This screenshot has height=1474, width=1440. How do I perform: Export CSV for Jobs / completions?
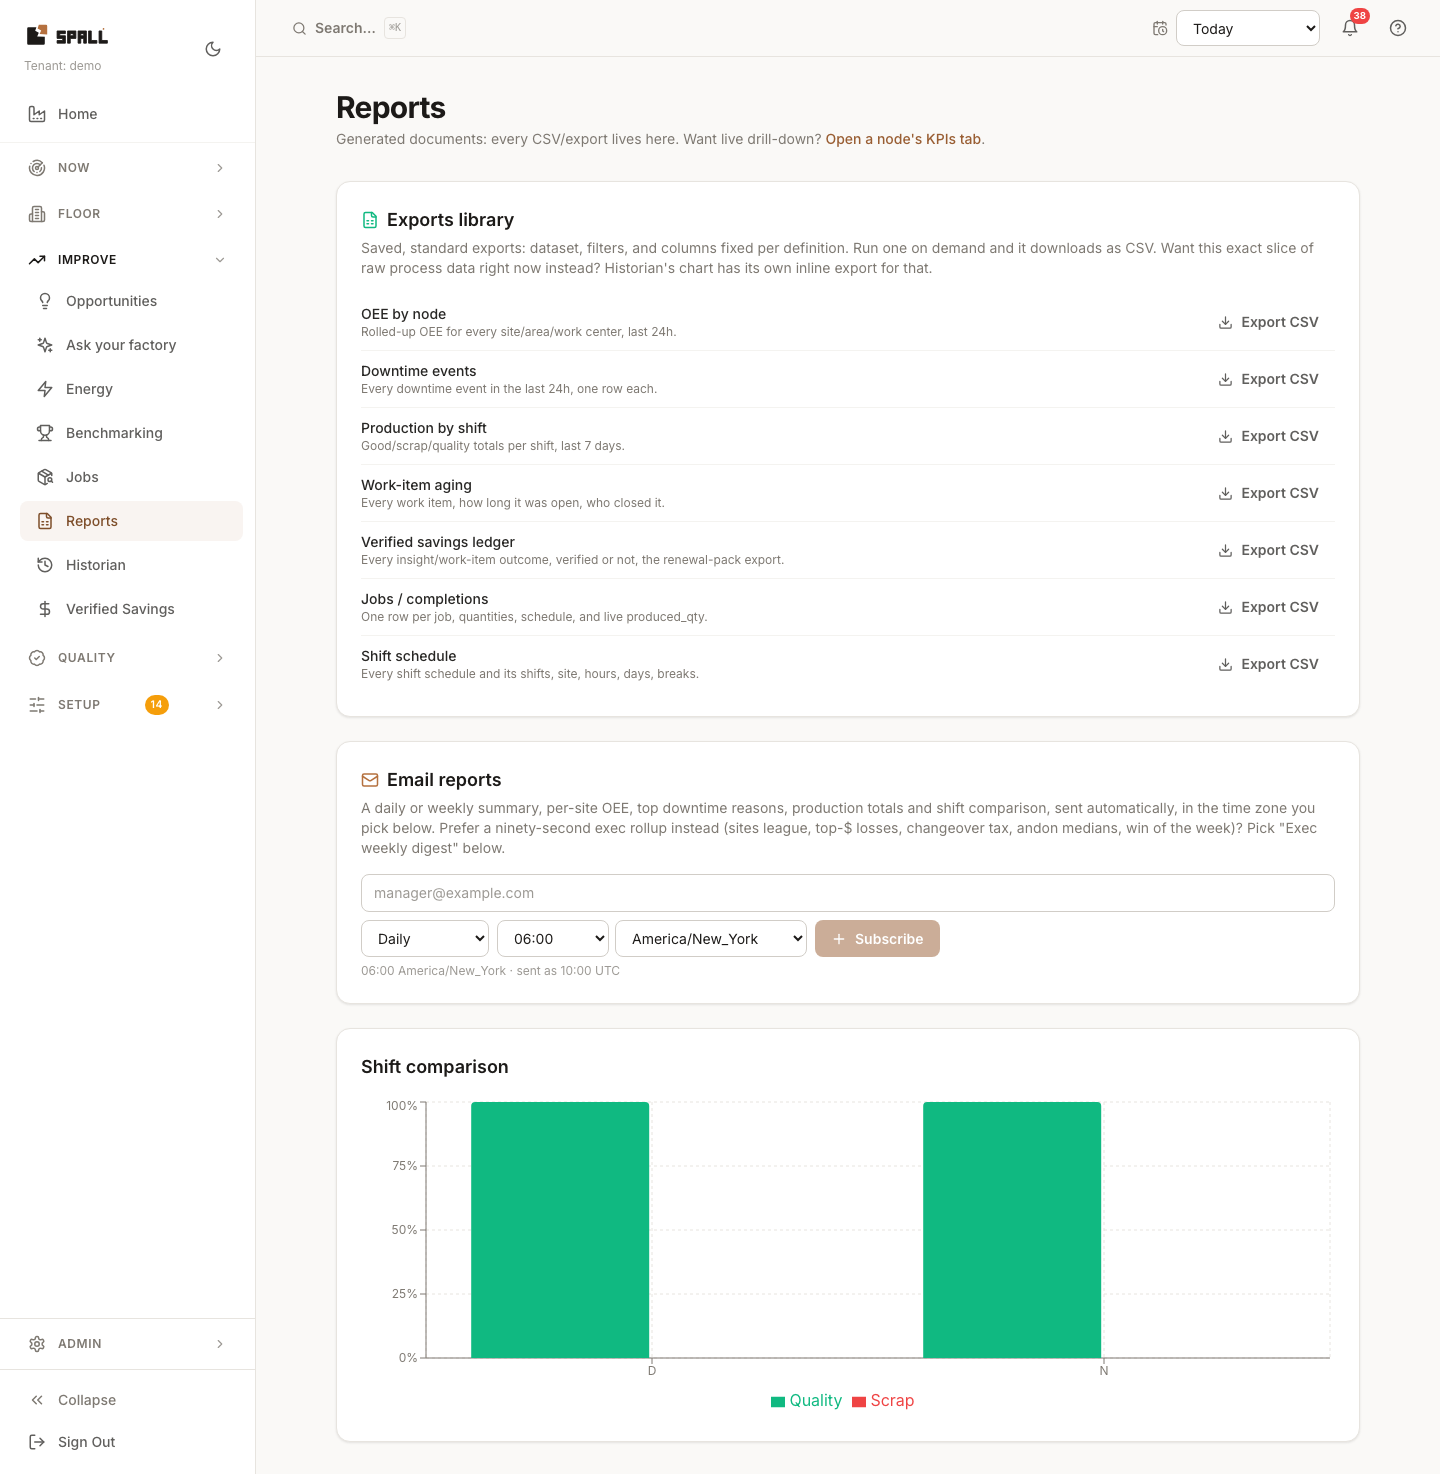(x=1268, y=607)
